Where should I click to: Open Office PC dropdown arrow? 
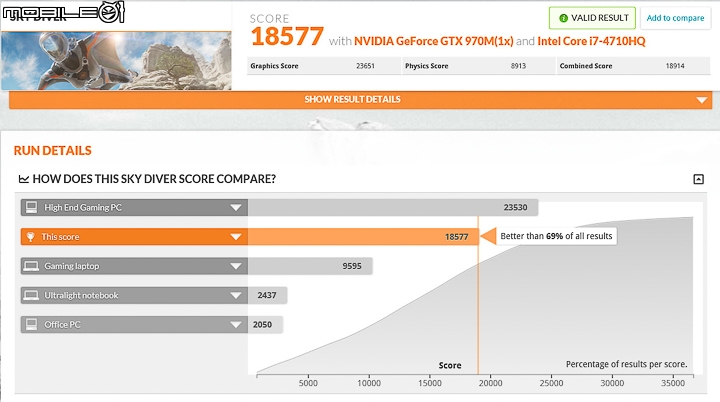236,325
